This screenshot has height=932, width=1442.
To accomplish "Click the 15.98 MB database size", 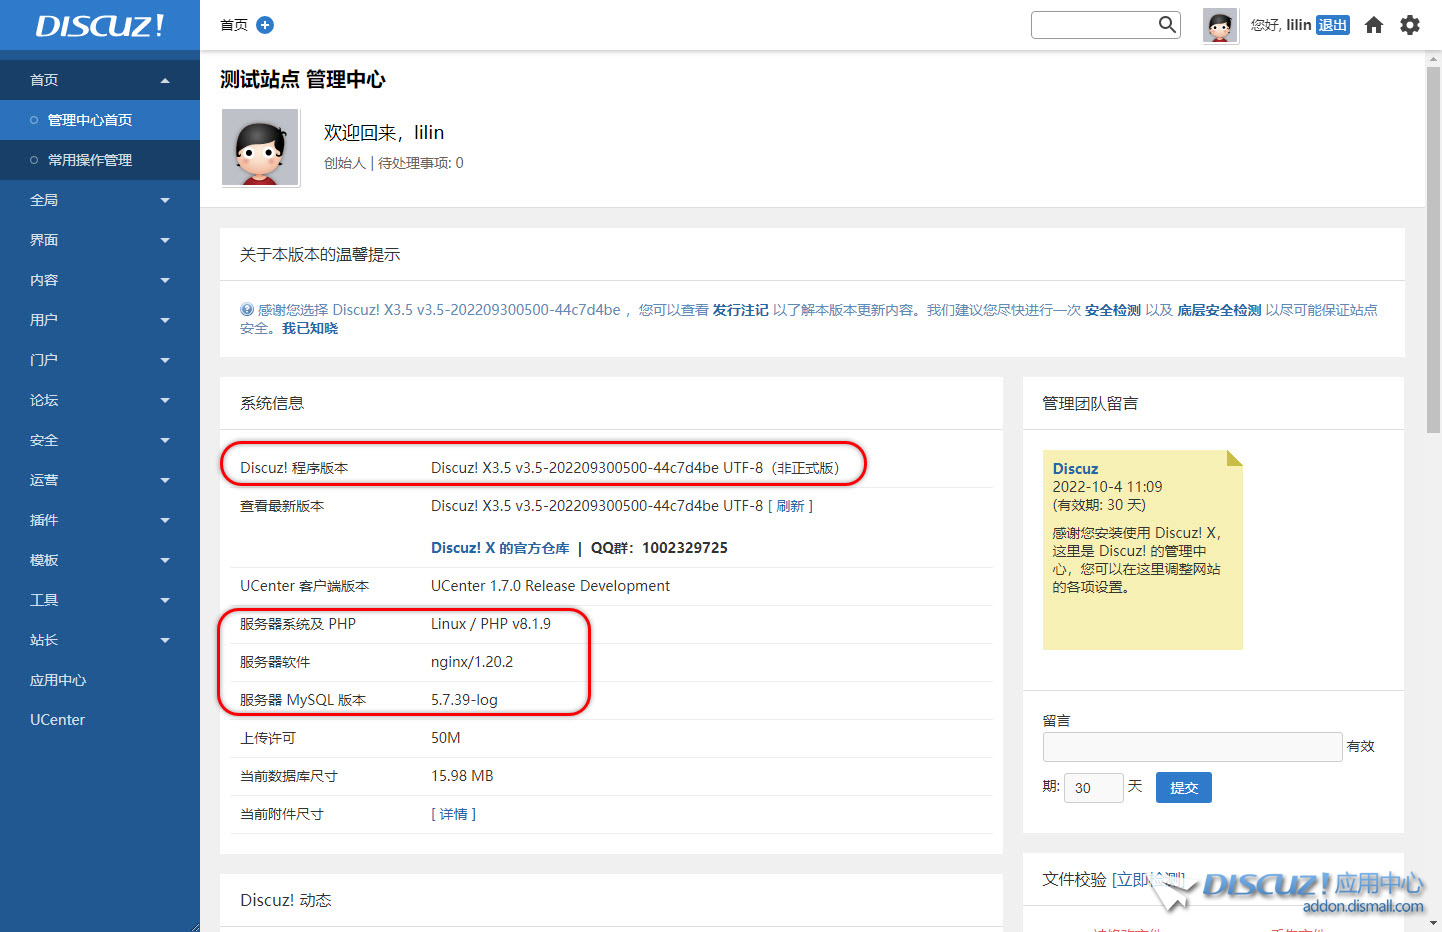I will (x=462, y=776).
